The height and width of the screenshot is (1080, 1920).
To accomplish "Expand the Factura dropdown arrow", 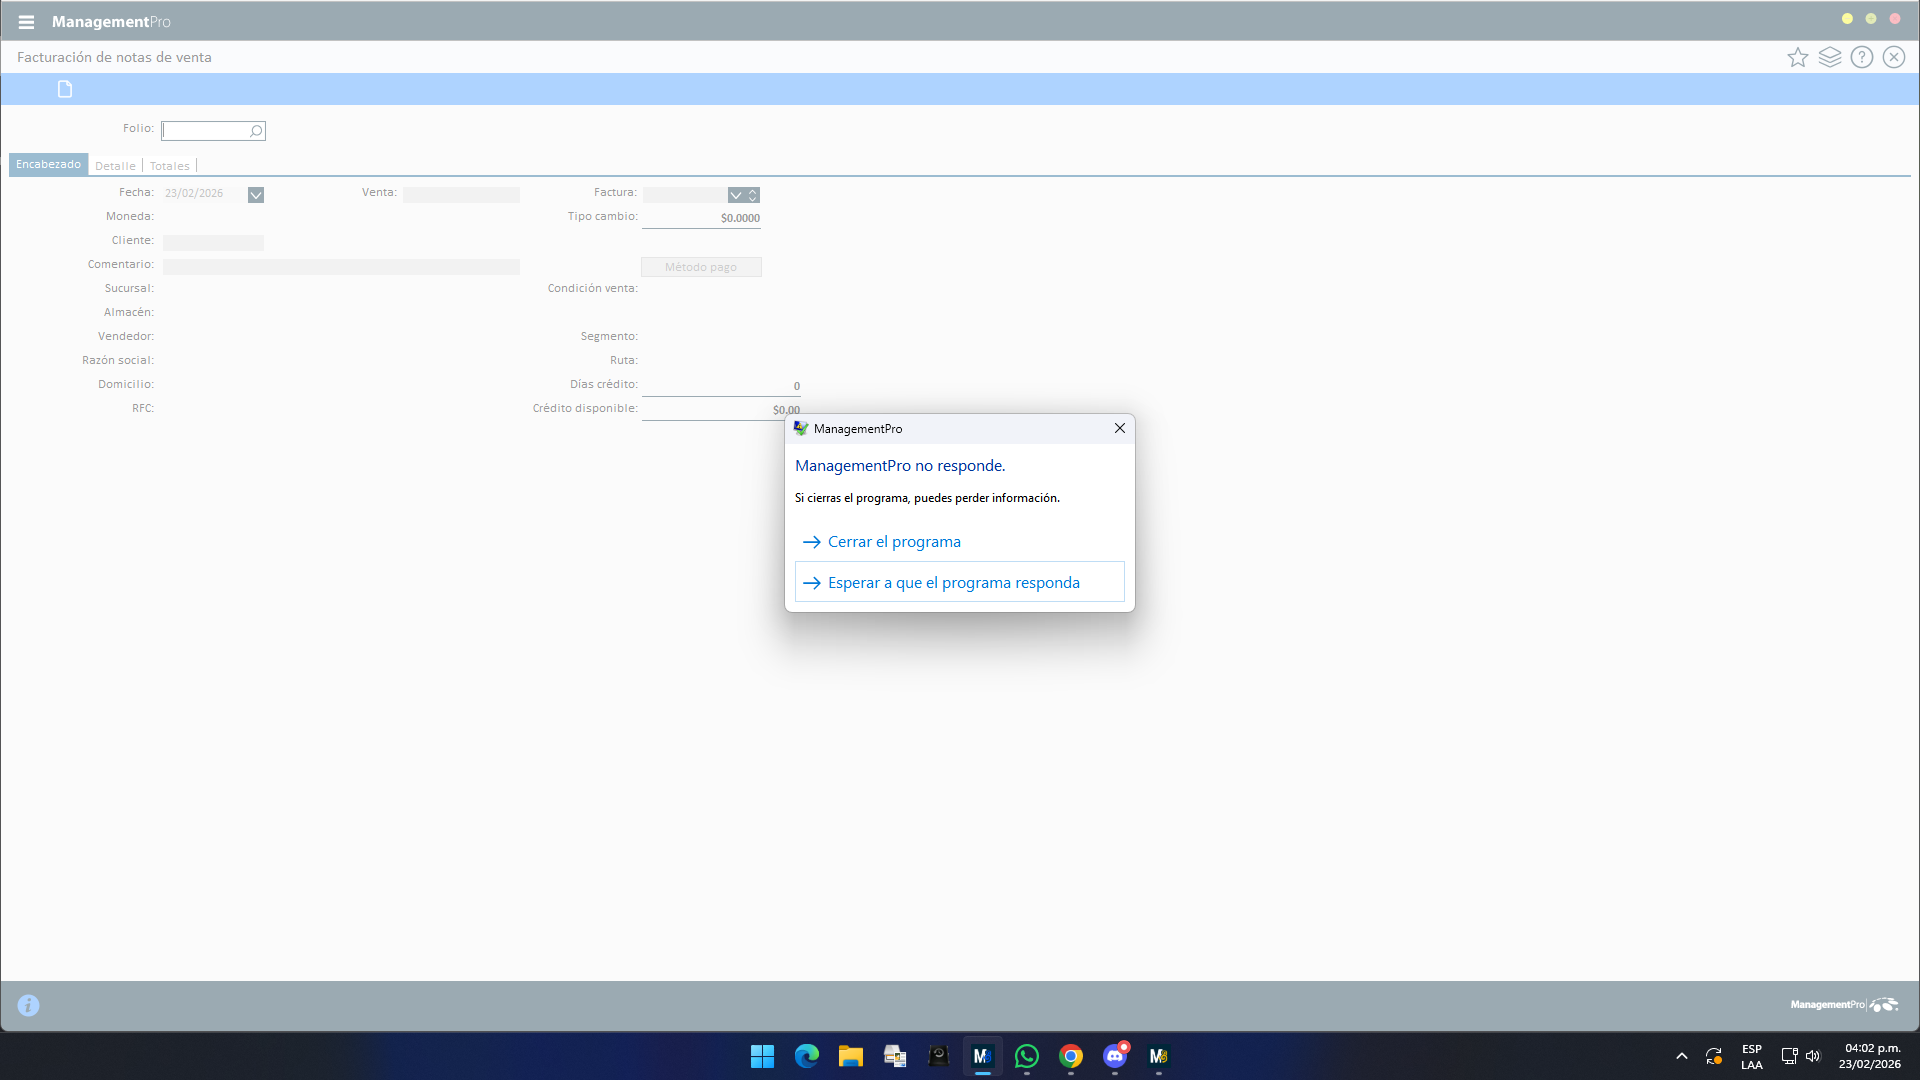I will [x=736, y=195].
